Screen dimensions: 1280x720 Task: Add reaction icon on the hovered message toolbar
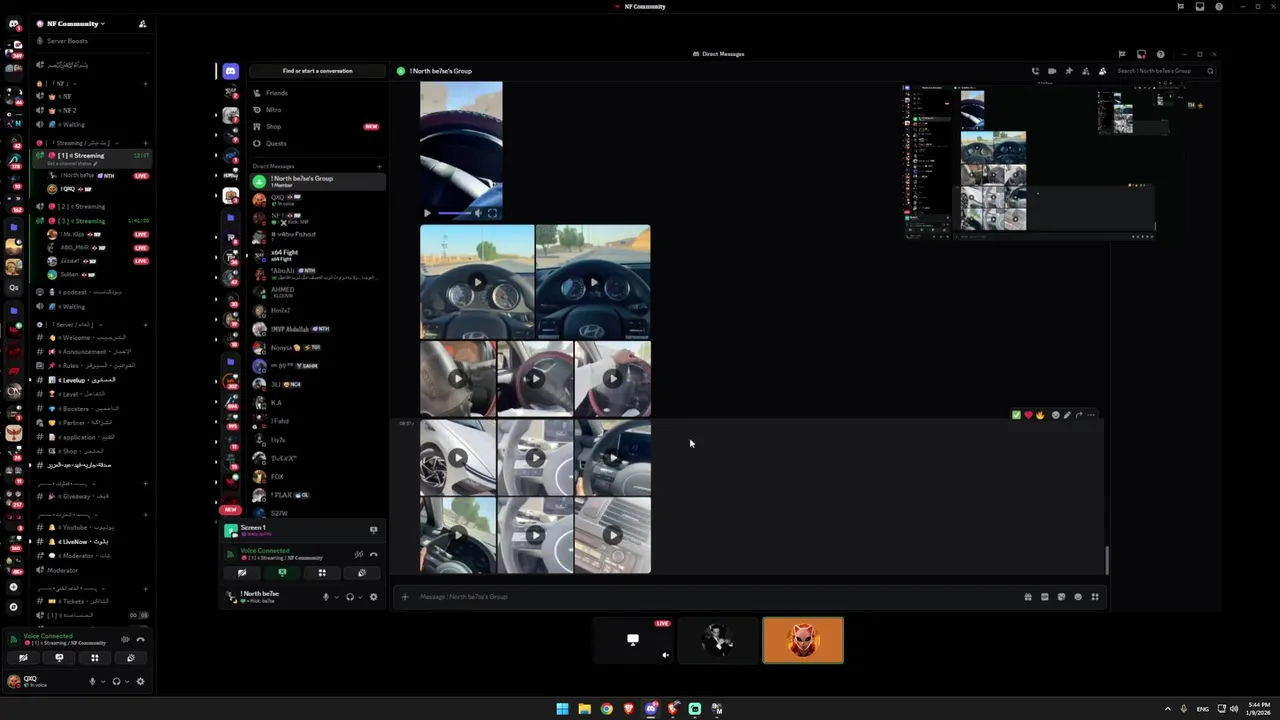1055,415
